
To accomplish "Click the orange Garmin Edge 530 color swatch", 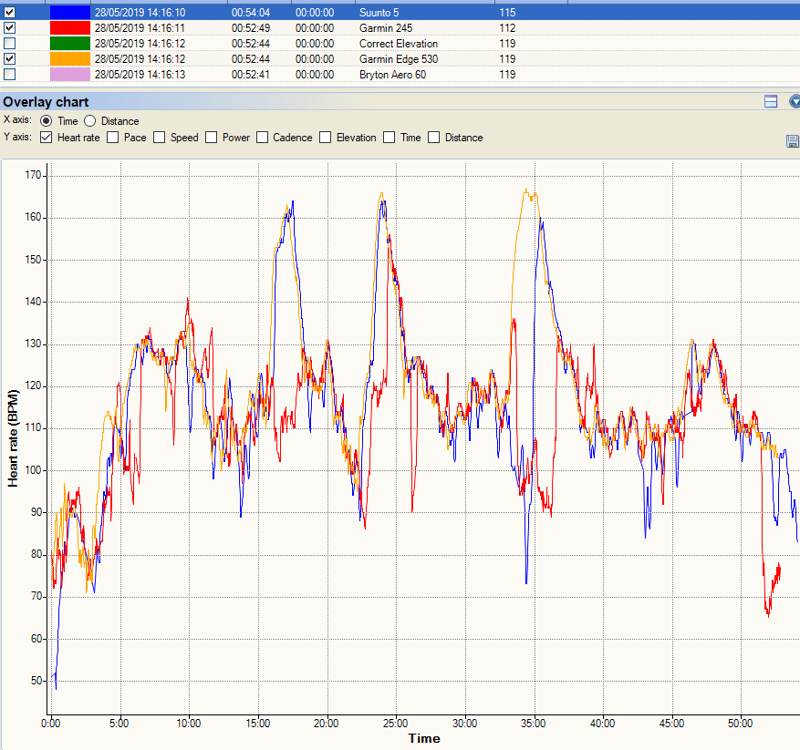I will (x=68, y=59).
